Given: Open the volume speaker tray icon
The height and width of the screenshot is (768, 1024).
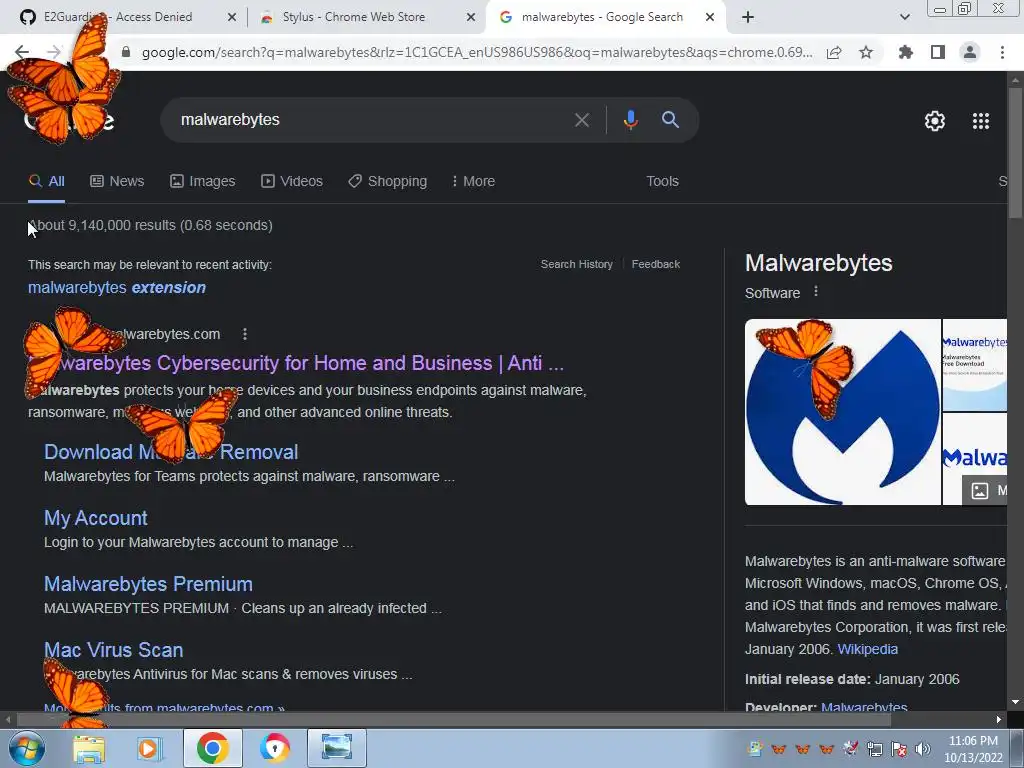Looking at the screenshot, I should [x=923, y=749].
